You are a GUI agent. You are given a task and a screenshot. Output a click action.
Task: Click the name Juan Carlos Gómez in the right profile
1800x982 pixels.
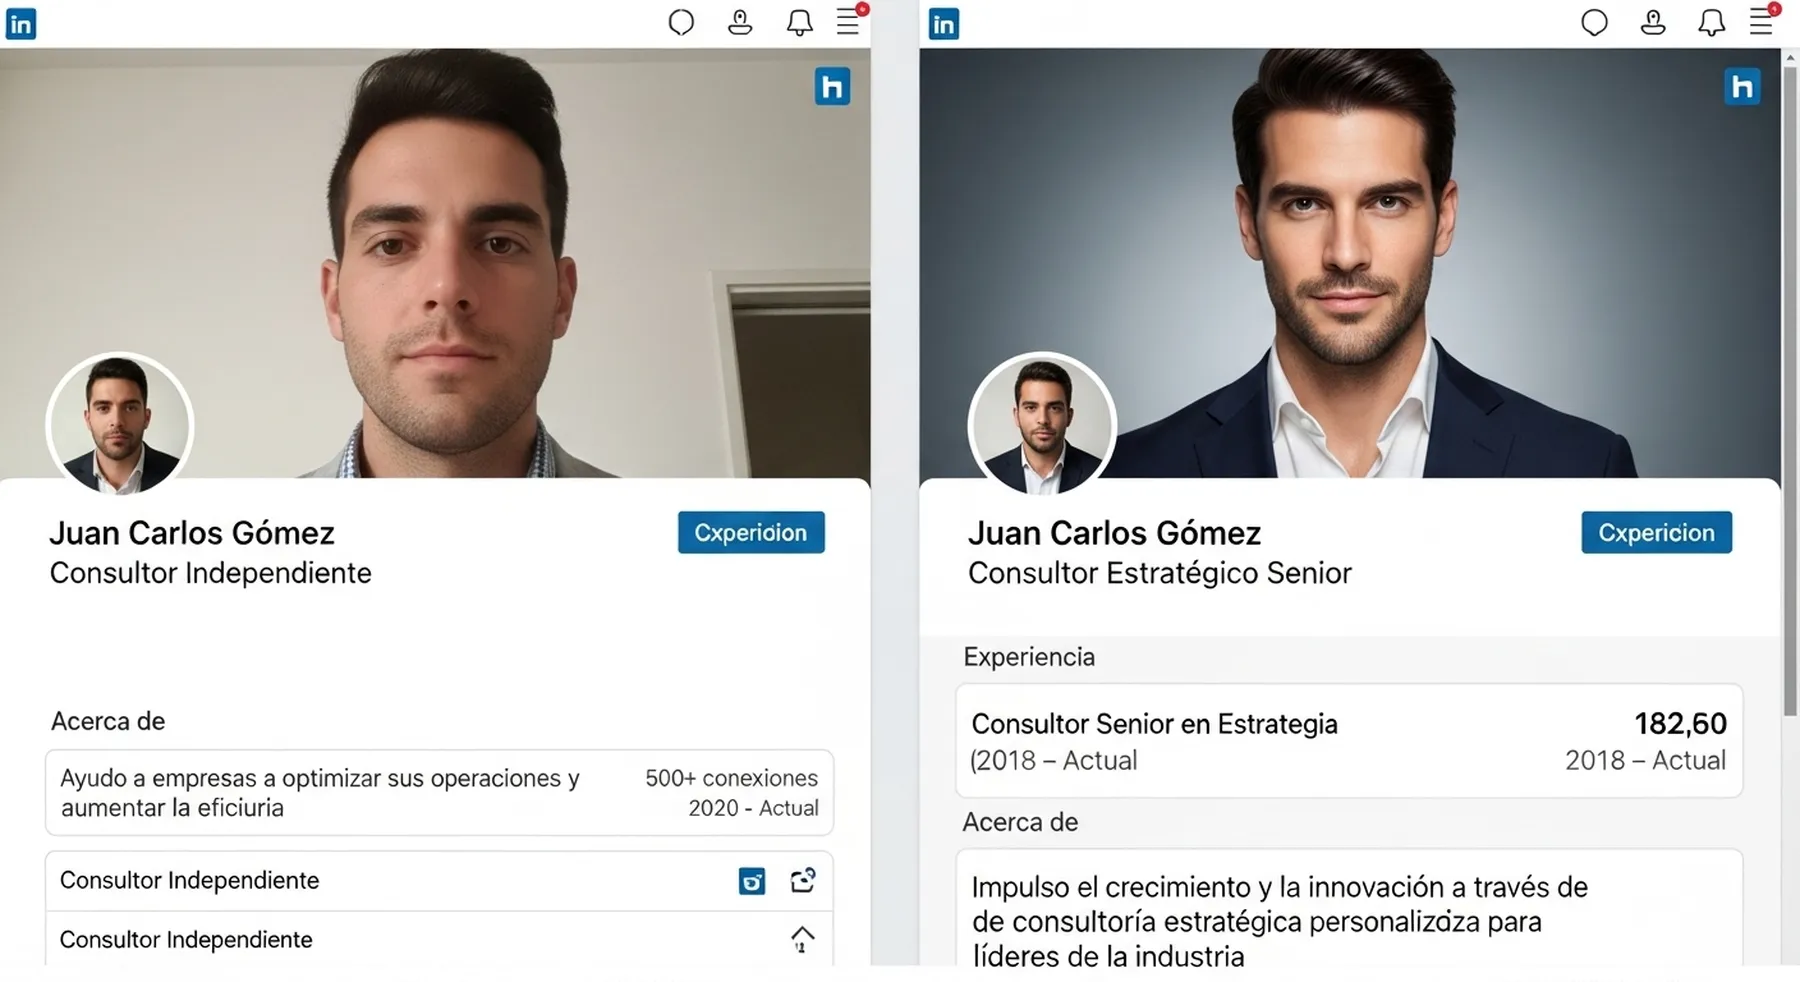click(1114, 533)
